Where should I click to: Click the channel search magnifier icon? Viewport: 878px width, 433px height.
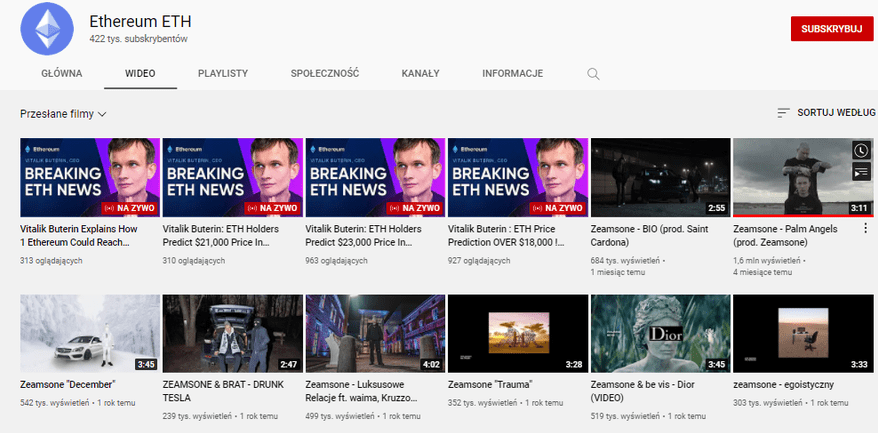click(593, 74)
